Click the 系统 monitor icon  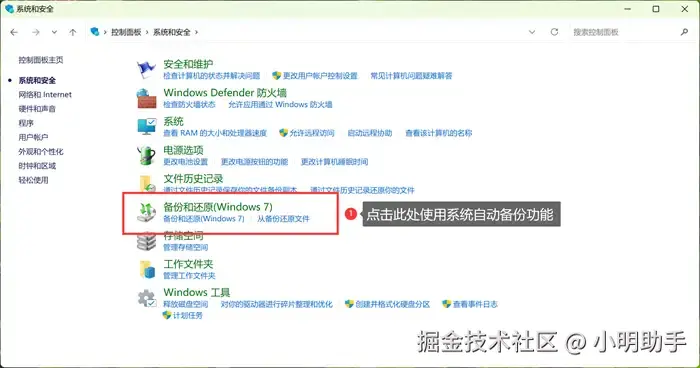click(146, 127)
